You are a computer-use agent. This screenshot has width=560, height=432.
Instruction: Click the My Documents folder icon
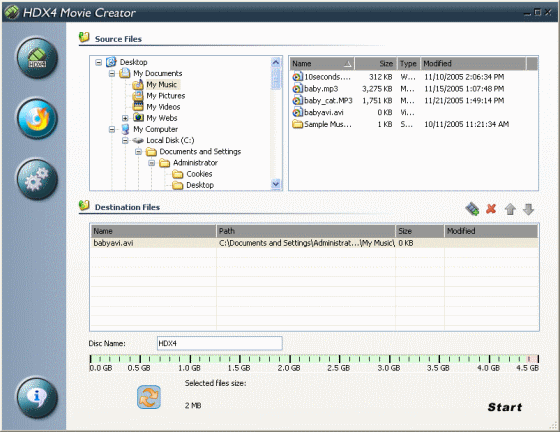coord(124,73)
